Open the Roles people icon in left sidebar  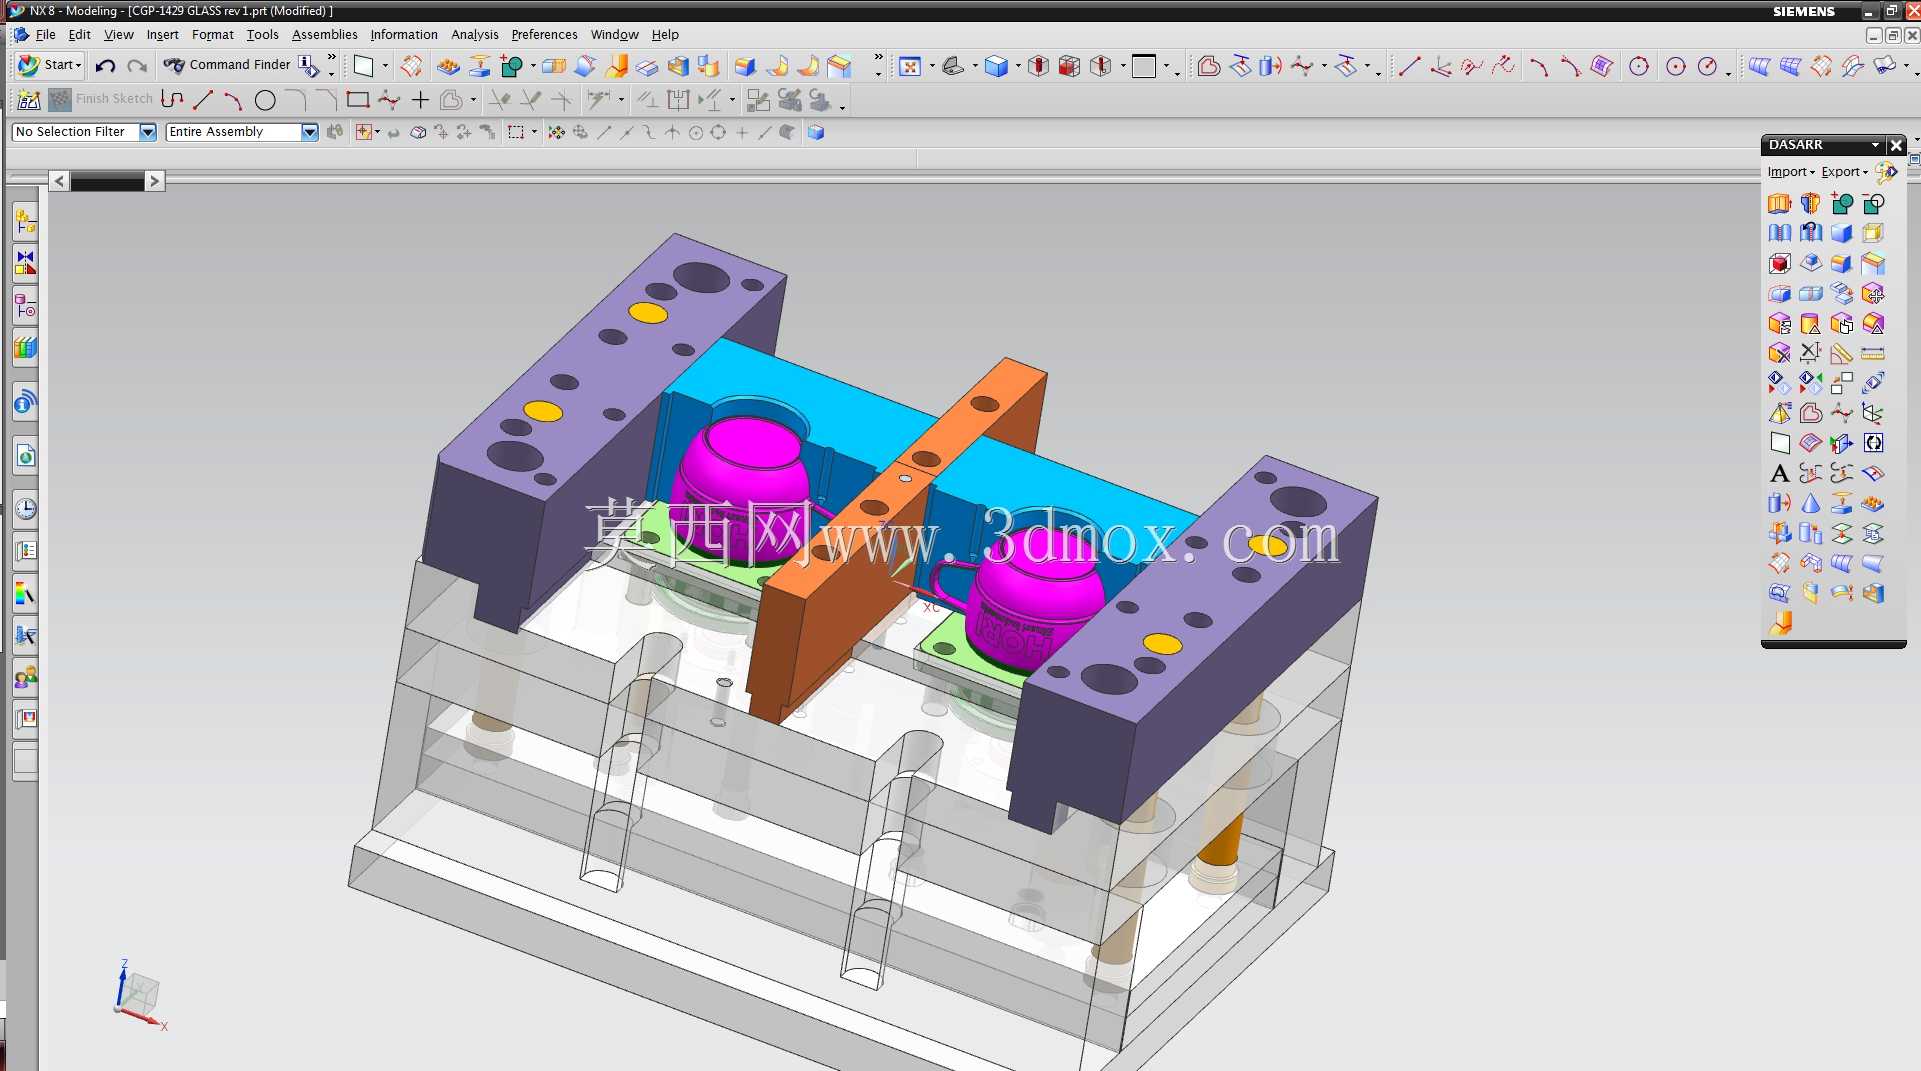pos(25,678)
